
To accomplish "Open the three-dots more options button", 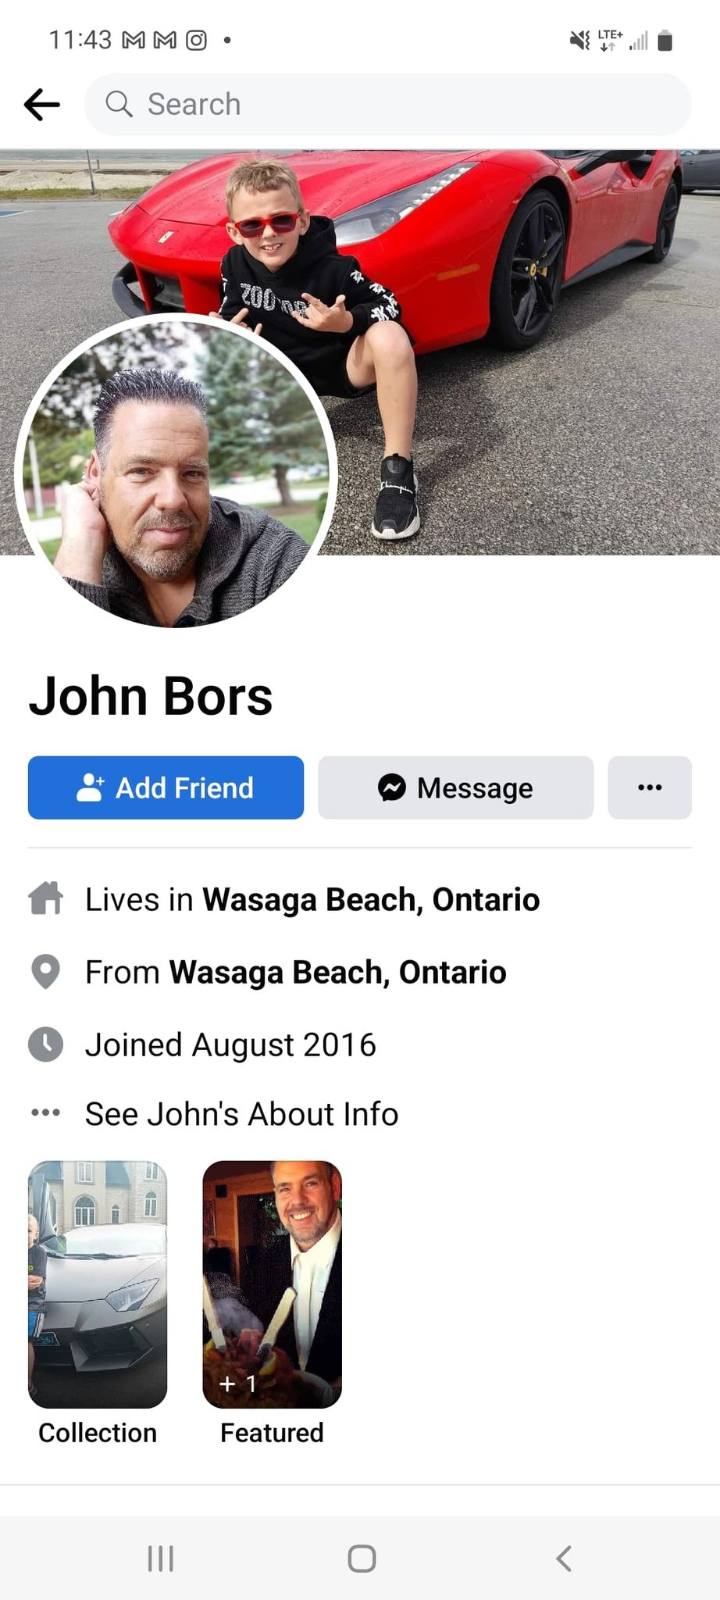I will 650,788.
